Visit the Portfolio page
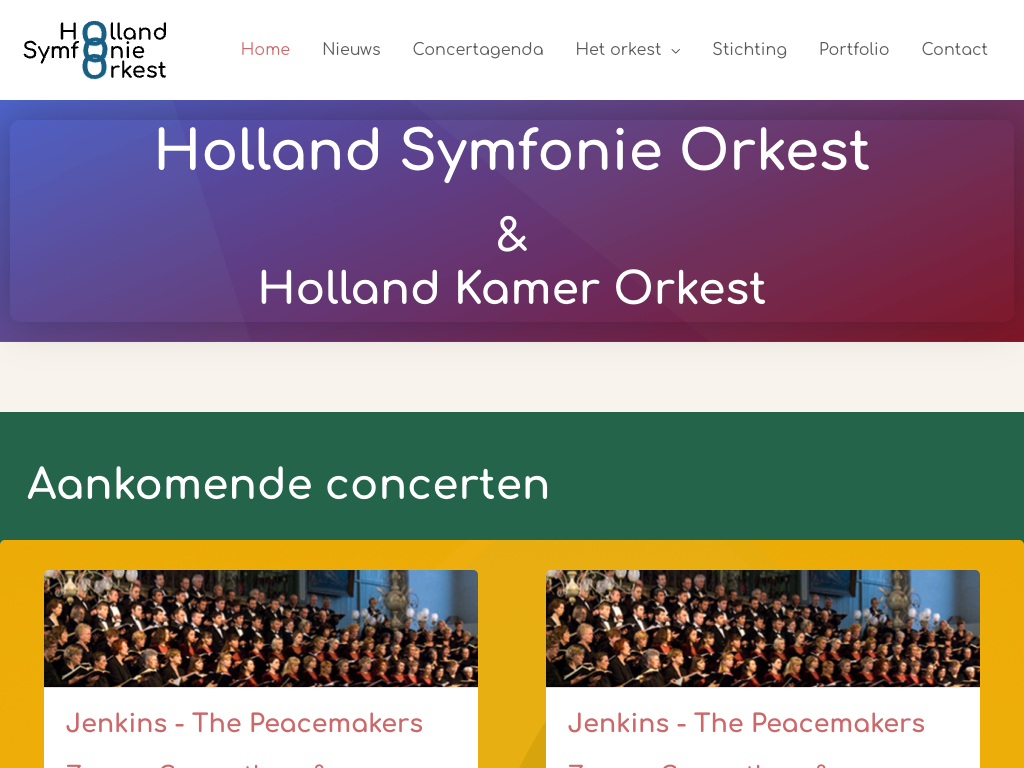Viewport: 1024px width, 768px height. [854, 50]
